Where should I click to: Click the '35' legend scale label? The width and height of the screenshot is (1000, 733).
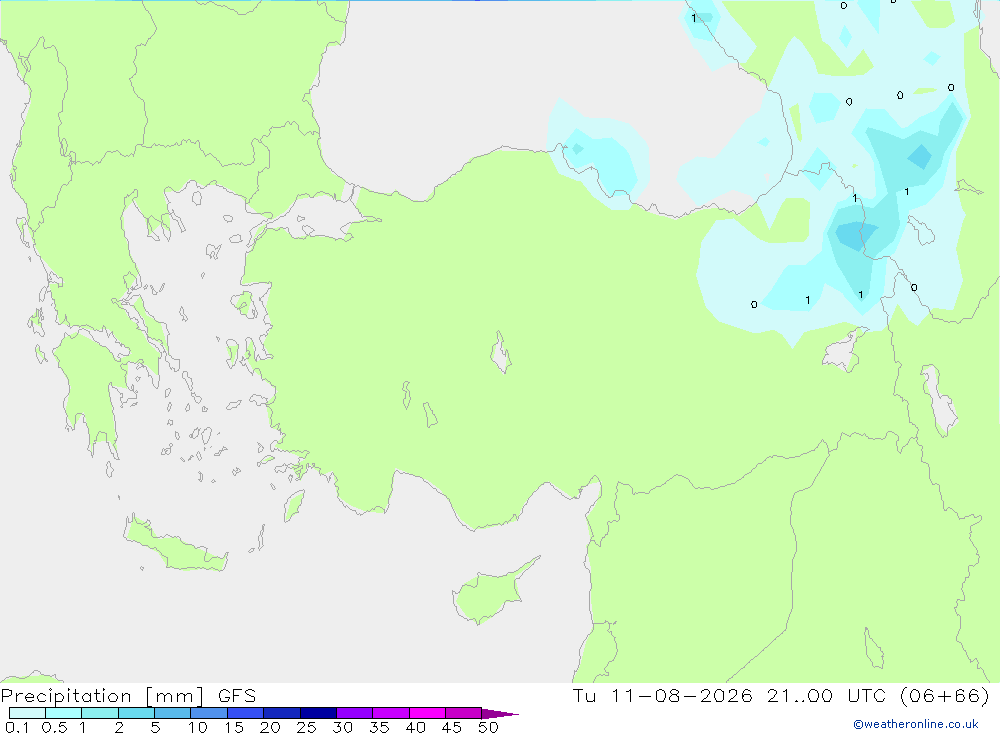click(379, 727)
